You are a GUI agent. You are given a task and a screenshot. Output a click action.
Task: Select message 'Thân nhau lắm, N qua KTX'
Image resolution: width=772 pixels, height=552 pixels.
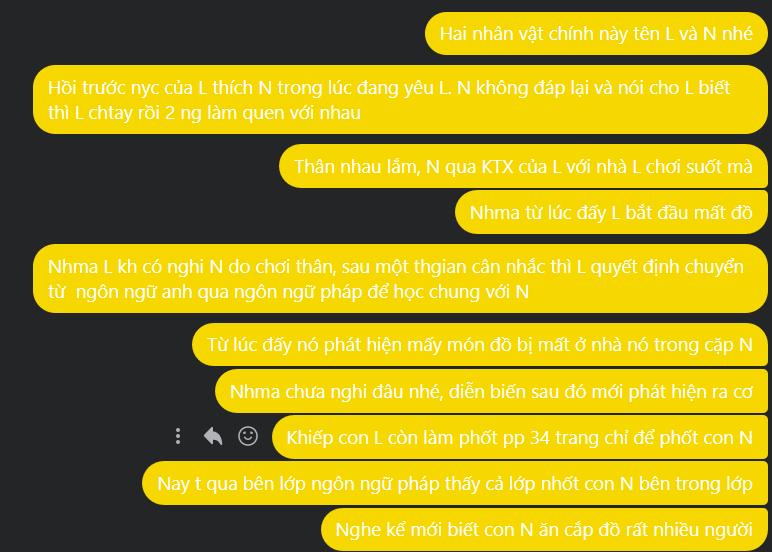point(523,166)
